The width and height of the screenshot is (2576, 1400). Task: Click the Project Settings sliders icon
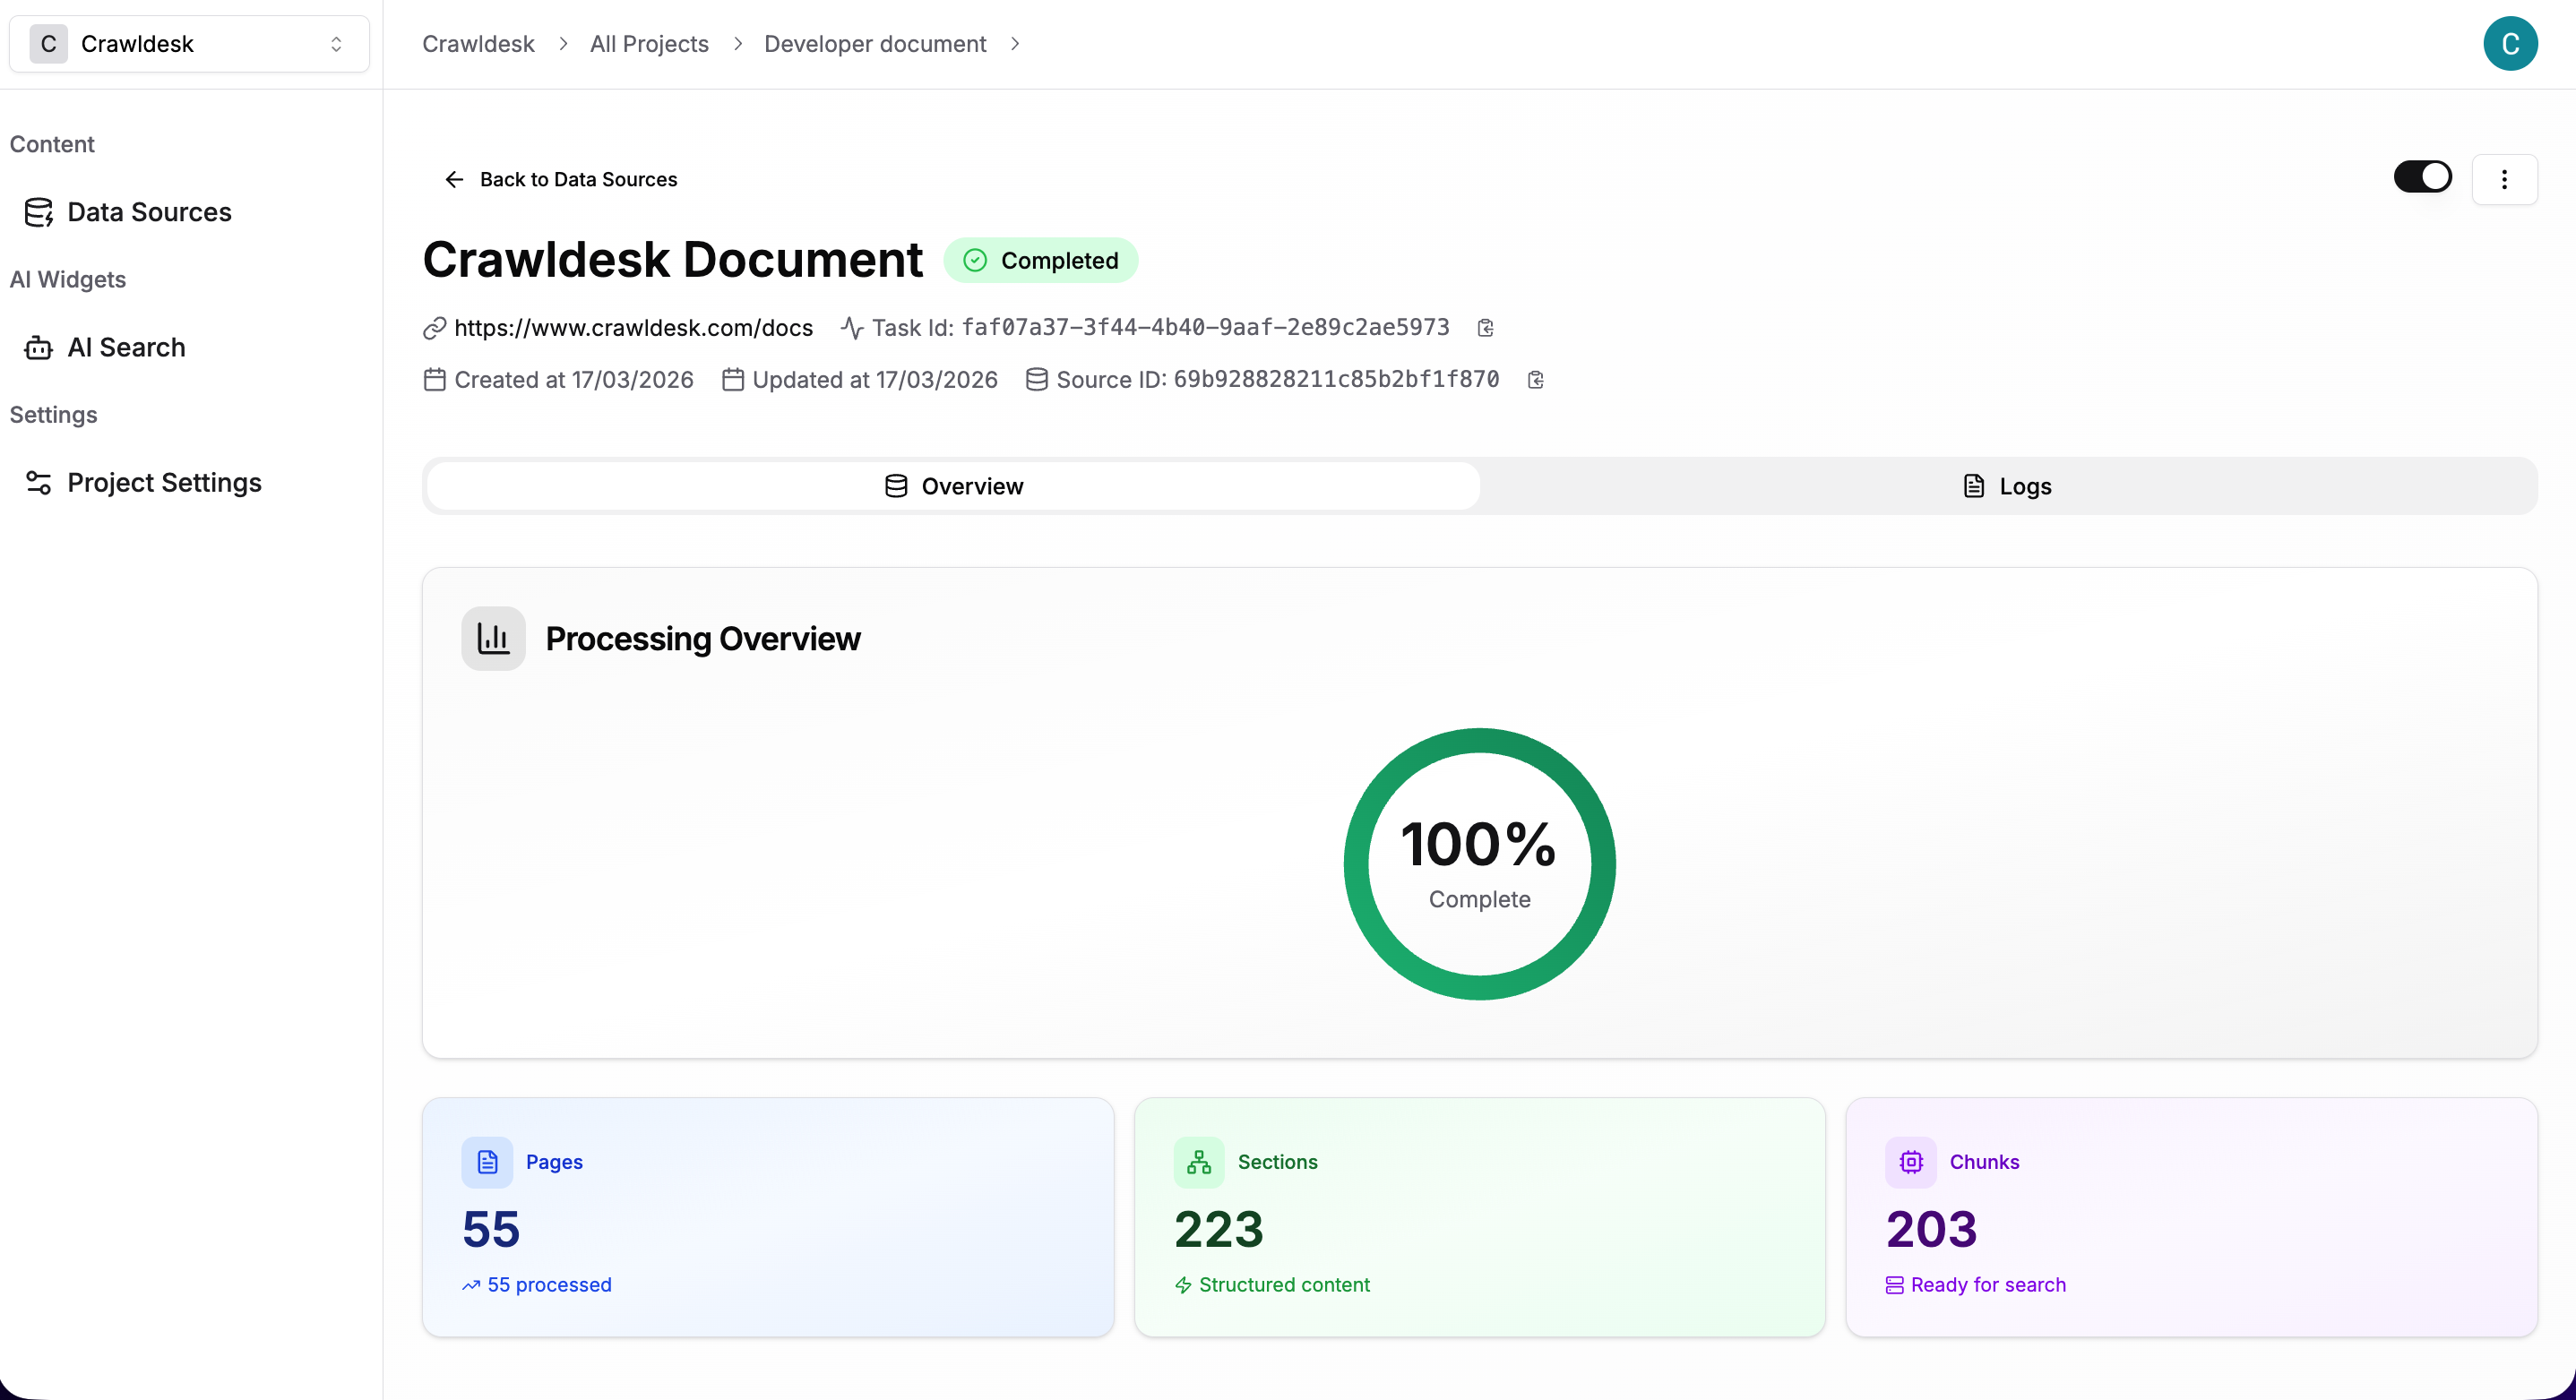tap(39, 483)
